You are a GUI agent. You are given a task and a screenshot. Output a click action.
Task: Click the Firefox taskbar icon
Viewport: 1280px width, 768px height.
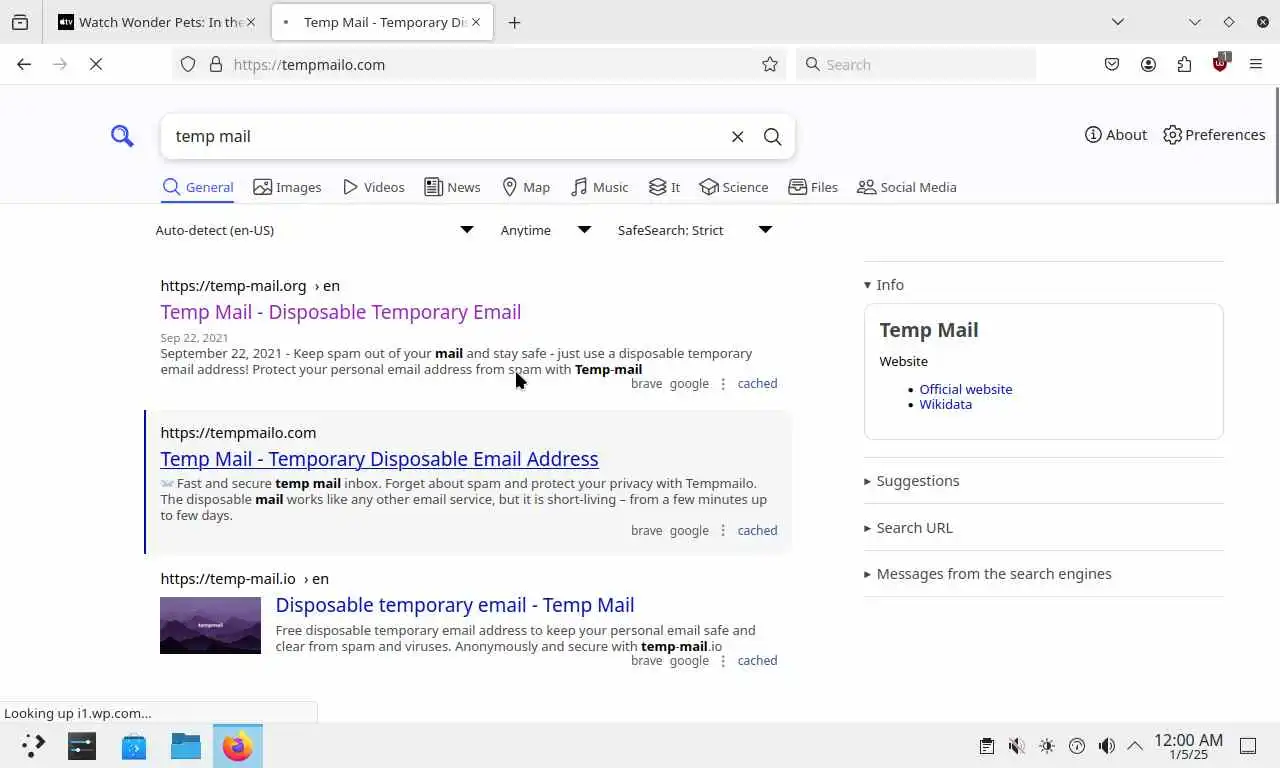pos(238,746)
